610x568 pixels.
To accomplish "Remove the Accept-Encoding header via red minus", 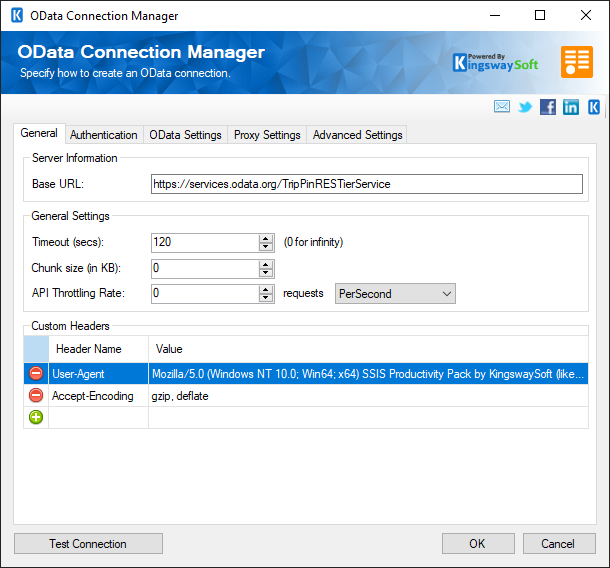I will pos(36,395).
